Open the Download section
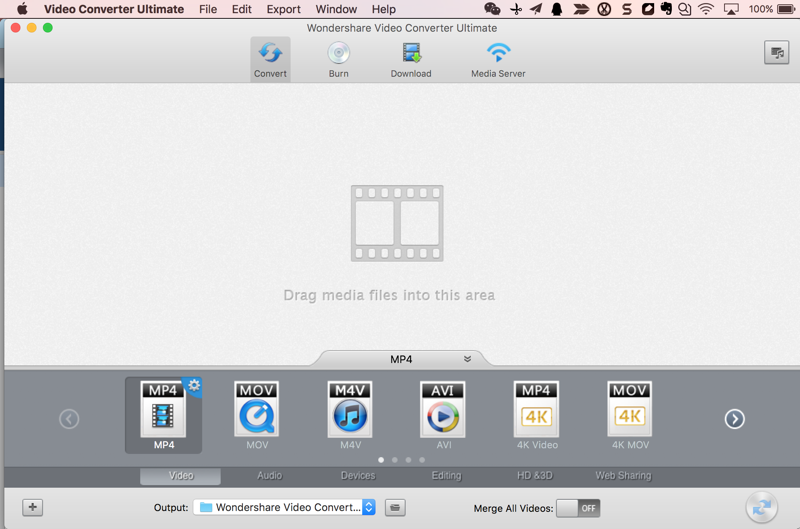This screenshot has height=529, width=800. pos(411,59)
